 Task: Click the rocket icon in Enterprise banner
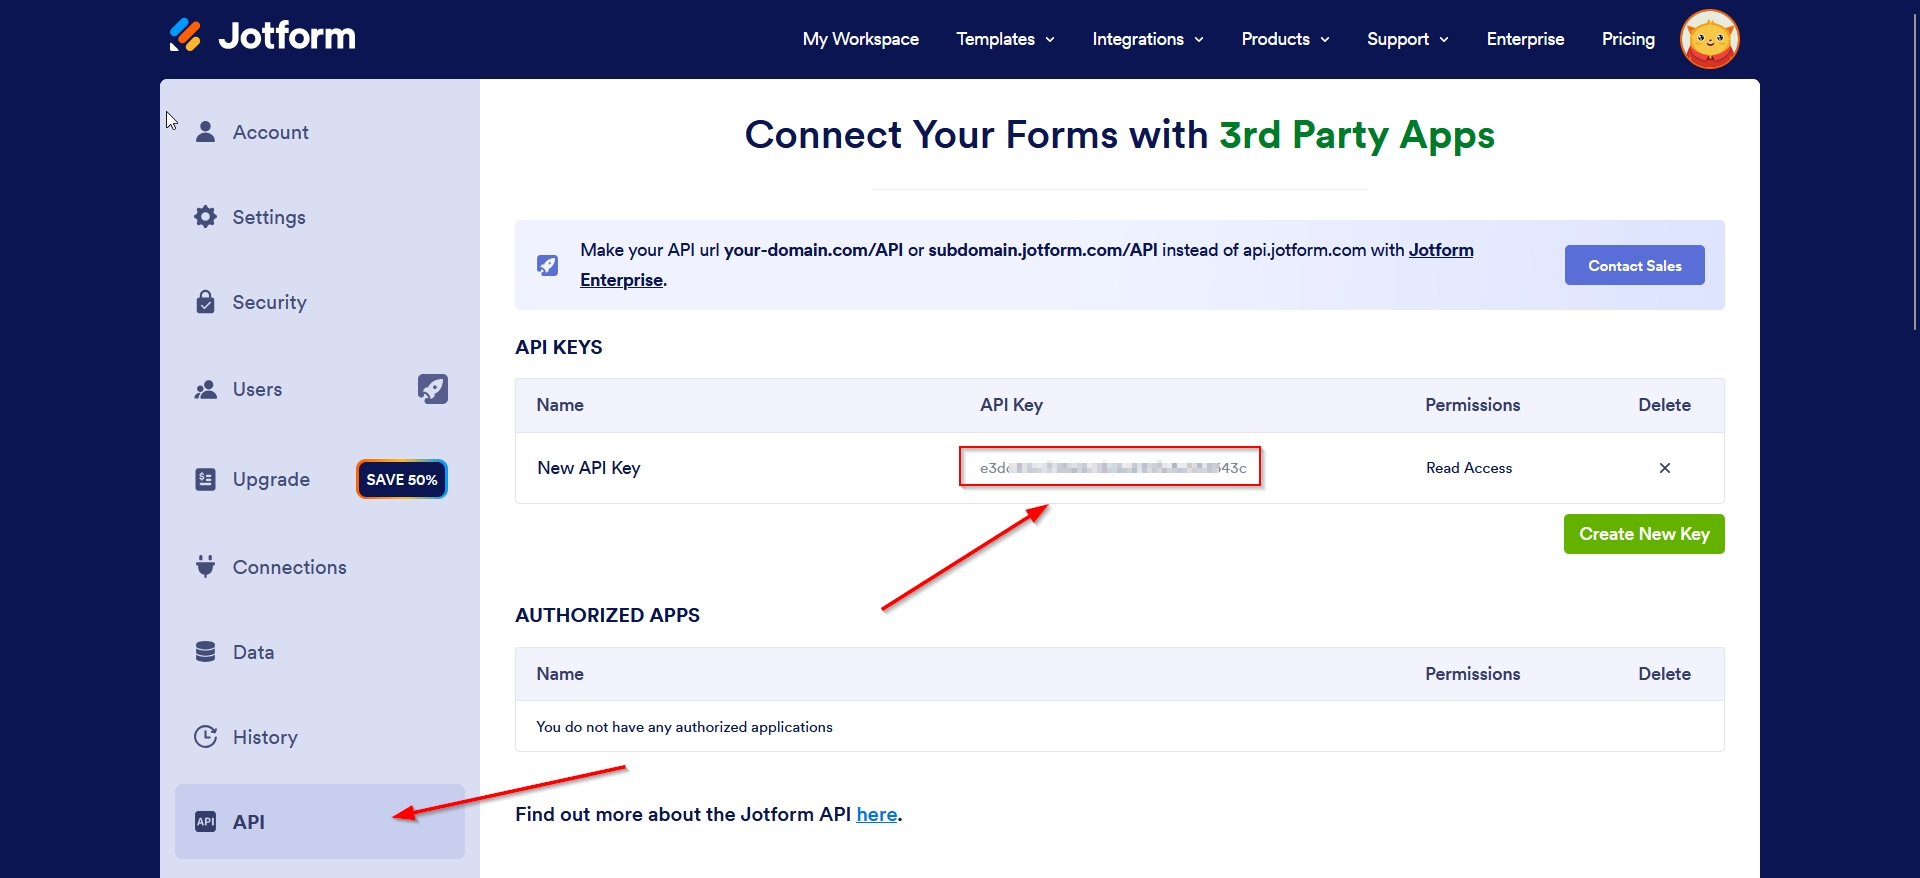(548, 265)
